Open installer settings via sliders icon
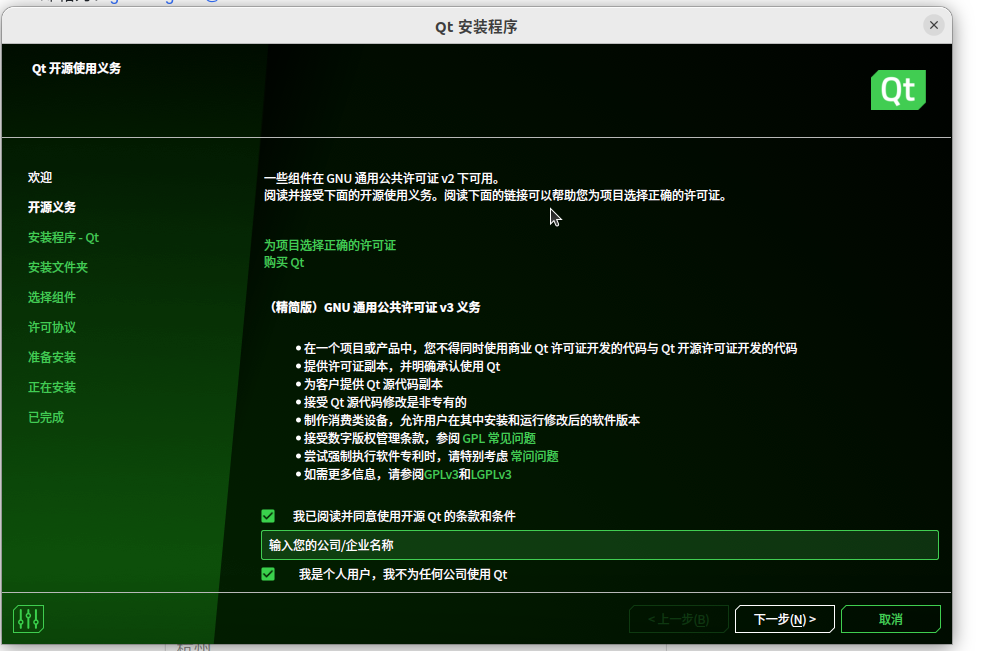The height and width of the screenshot is (651, 985). pos(28,618)
